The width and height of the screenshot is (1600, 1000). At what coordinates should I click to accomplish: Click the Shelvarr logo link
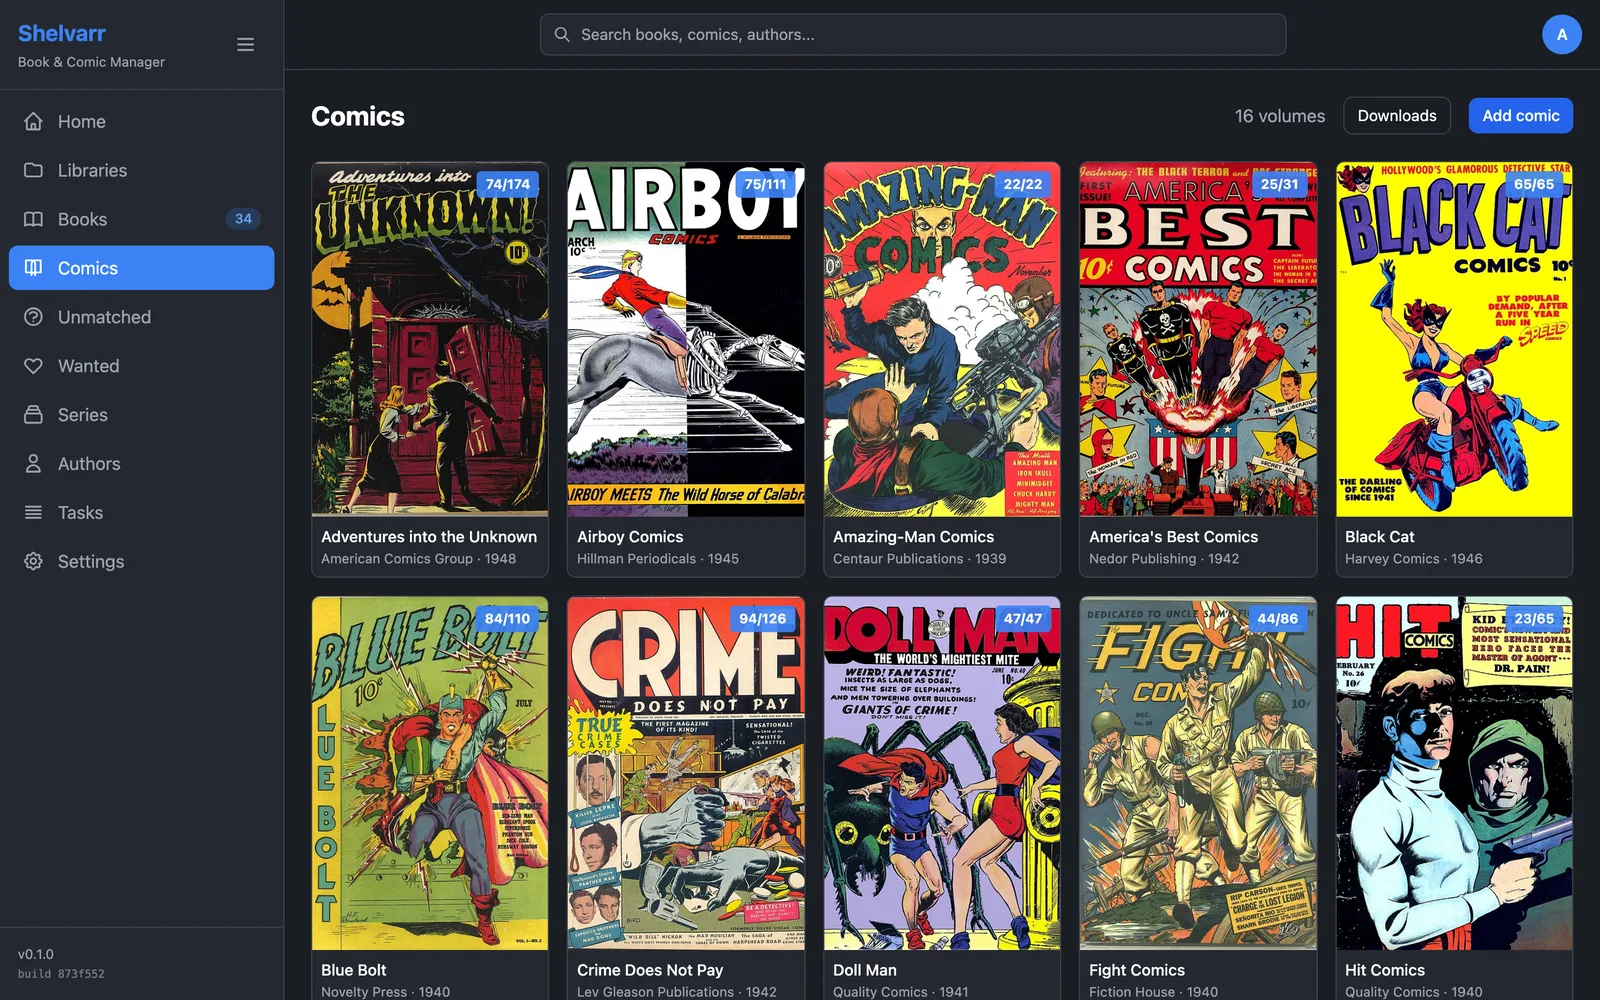(61, 33)
